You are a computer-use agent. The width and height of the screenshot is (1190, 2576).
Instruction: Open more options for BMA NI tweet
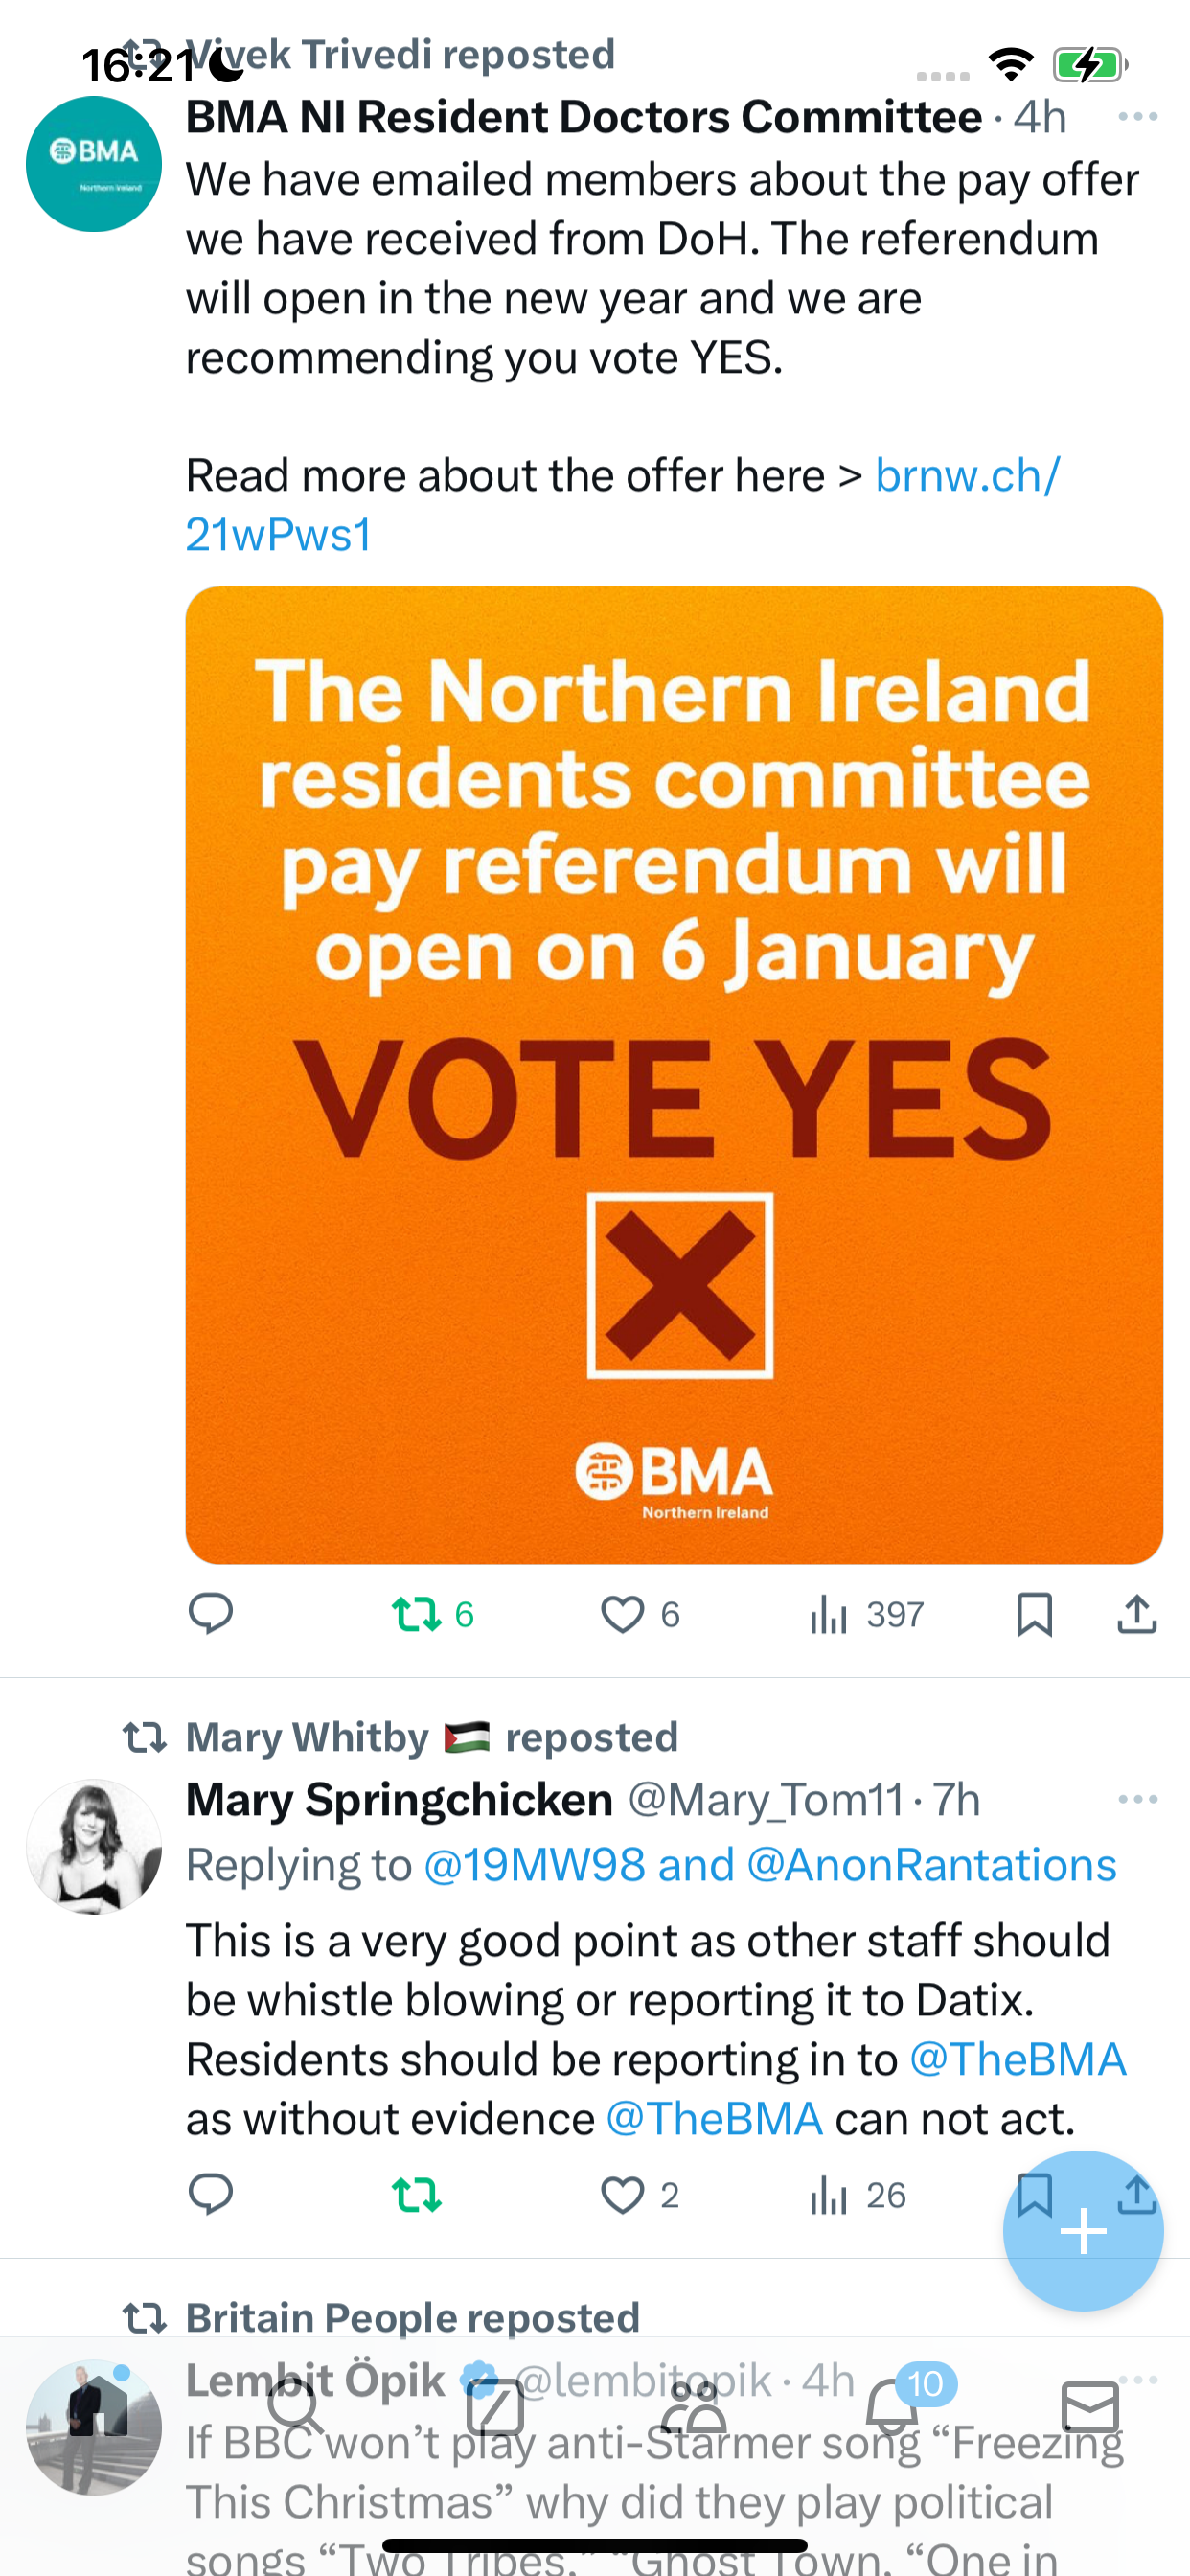1138,117
